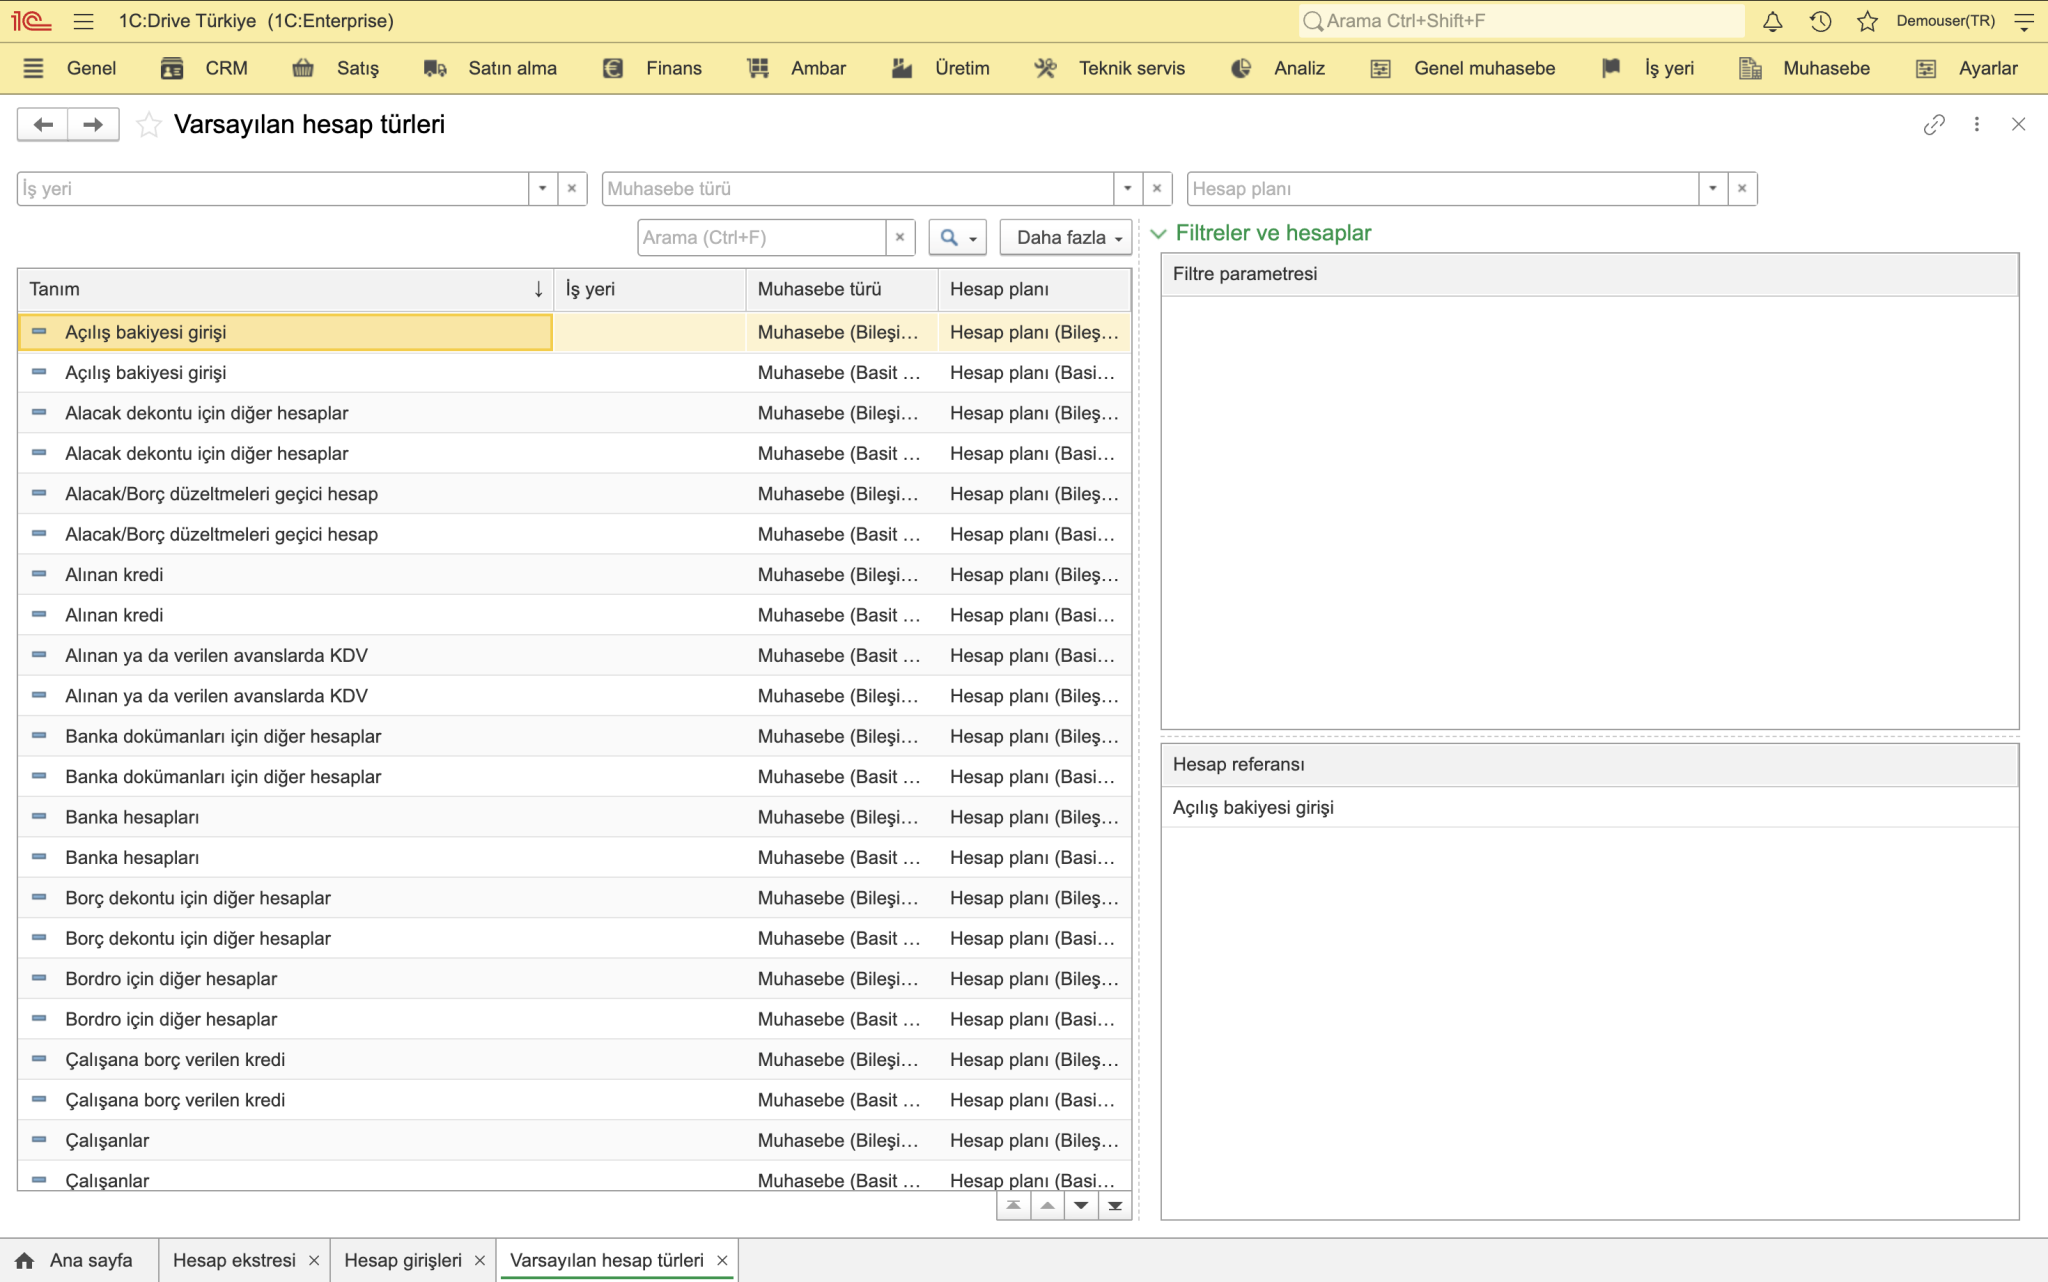Switch to the Hesap girişleri tab
The height and width of the screenshot is (1282, 2048).
coord(403,1260)
